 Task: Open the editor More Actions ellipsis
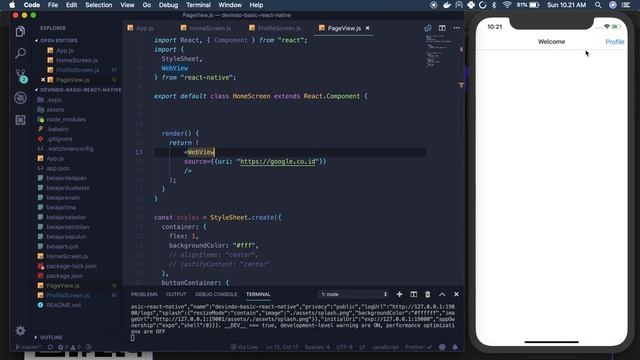[456, 28]
